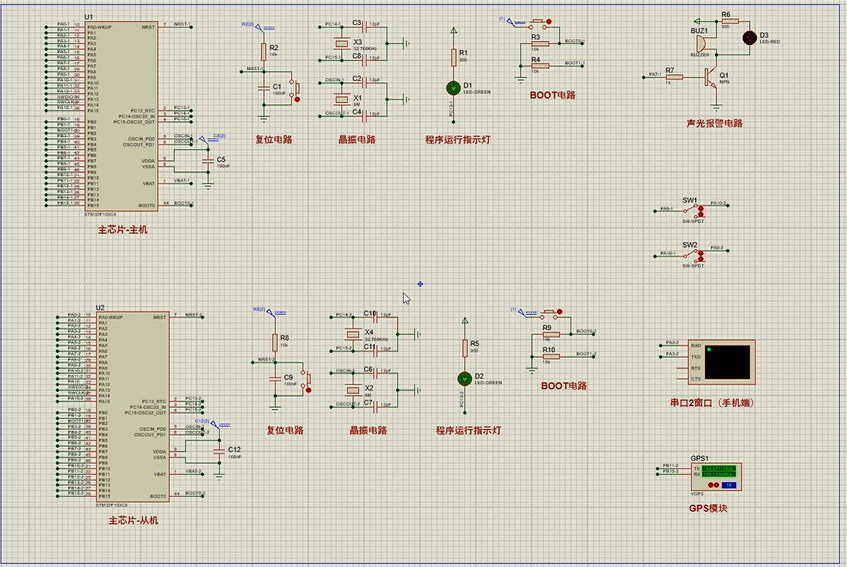Click the green LED D1
This screenshot has height=567, width=847.
(x=453, y=88)
